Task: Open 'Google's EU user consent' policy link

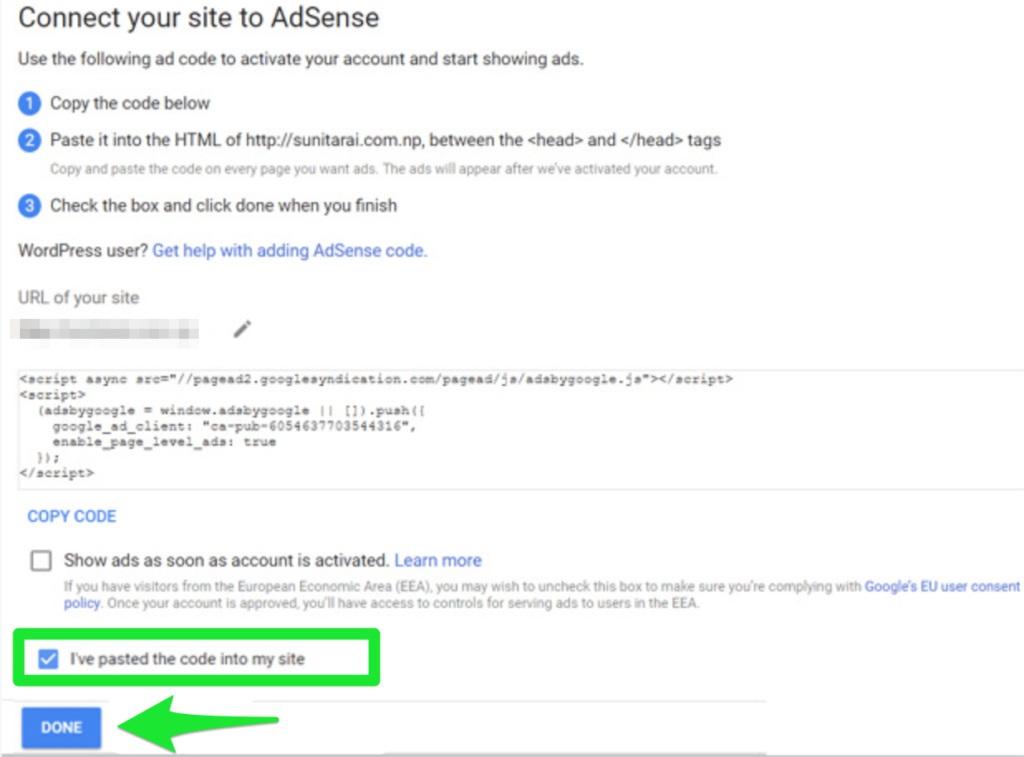Action: pos(942,587)
